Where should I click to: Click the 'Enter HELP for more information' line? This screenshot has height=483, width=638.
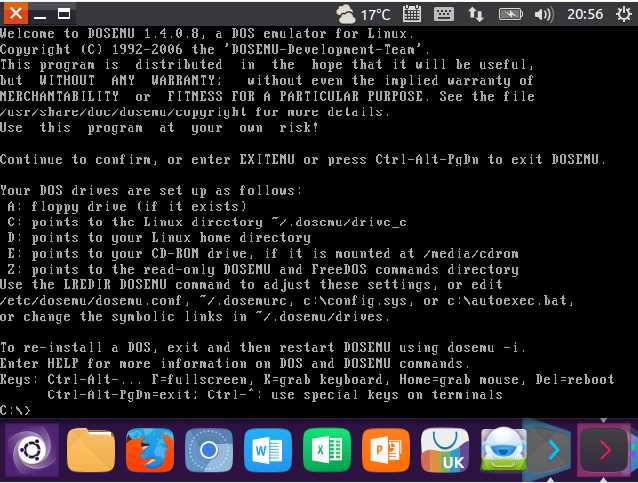tap(235, 363)
